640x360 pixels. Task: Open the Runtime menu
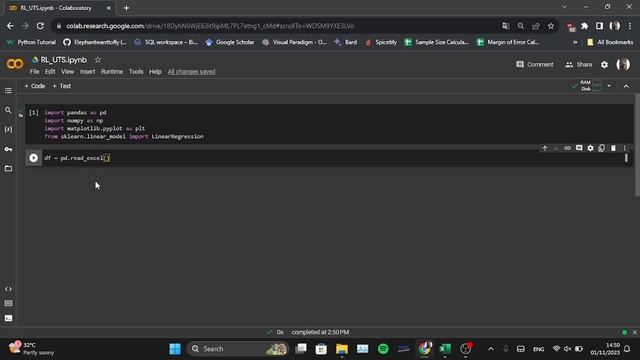tap(112, 71)
